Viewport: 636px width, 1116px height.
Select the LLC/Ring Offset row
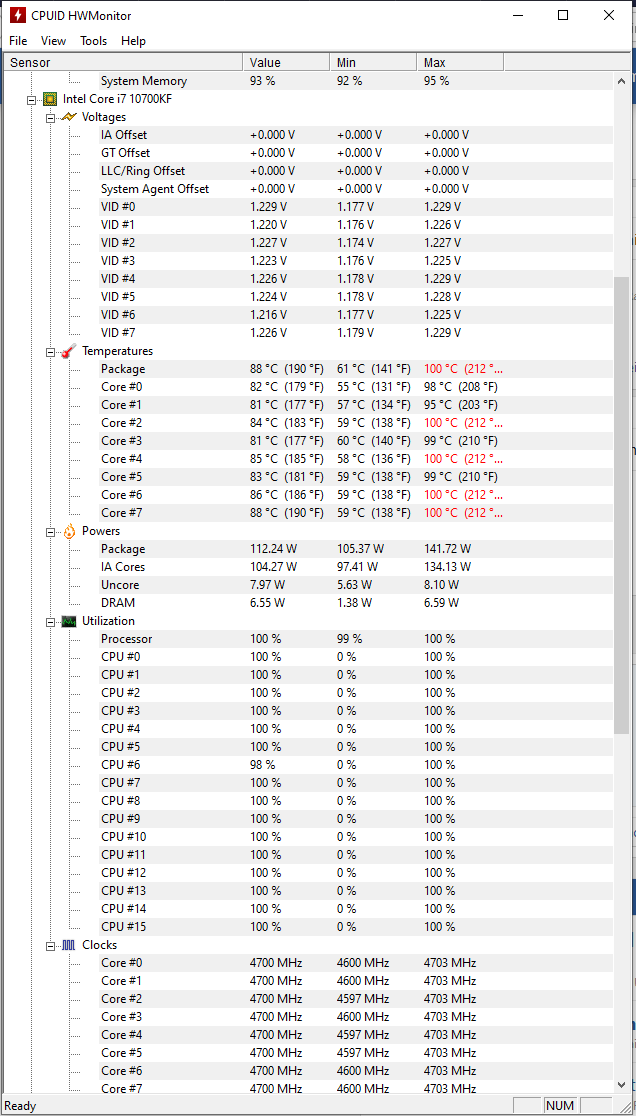click(356, 171)
